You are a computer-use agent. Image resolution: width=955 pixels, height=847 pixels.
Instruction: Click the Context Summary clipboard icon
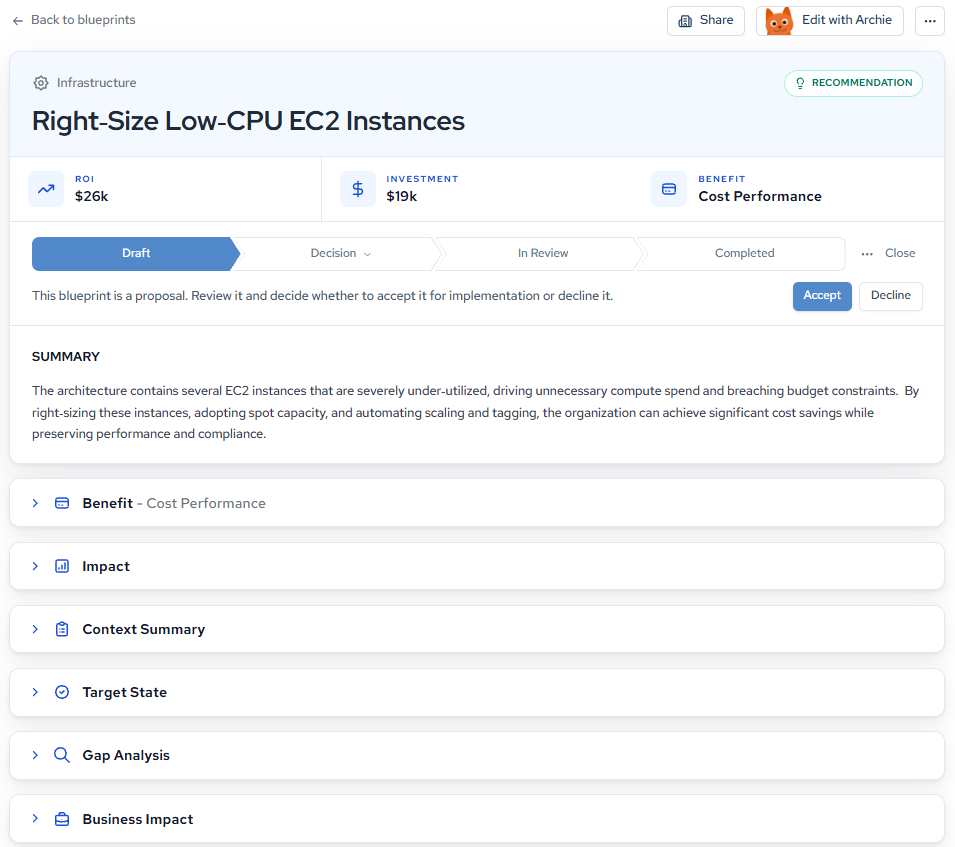click(62, 629)
